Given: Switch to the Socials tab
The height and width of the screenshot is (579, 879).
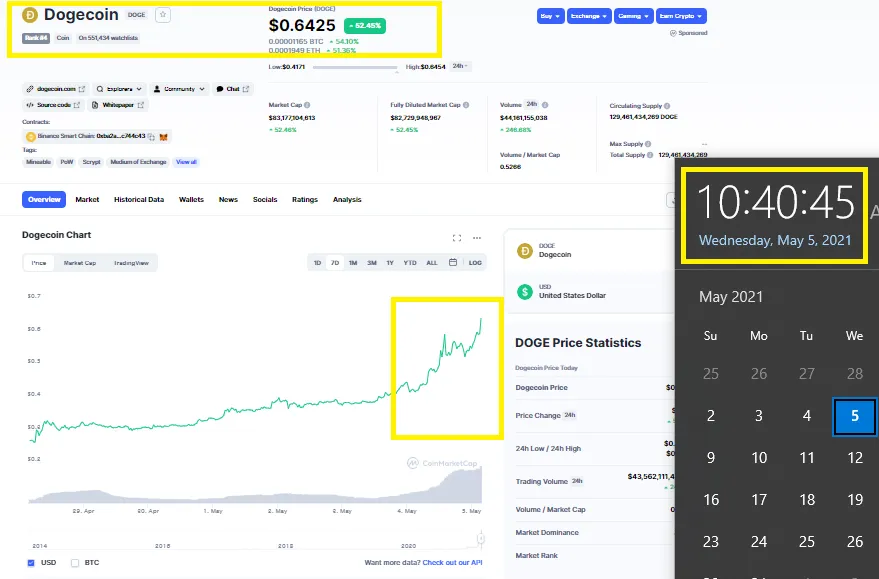Looking at the screenshot, I should [x=265, y=200].
